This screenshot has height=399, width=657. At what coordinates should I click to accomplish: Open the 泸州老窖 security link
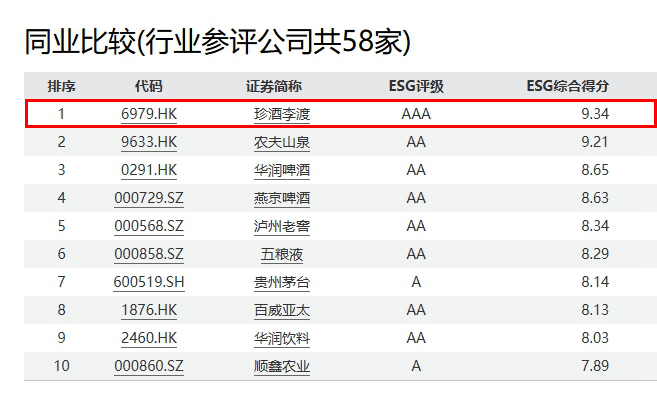coord(282,226)
